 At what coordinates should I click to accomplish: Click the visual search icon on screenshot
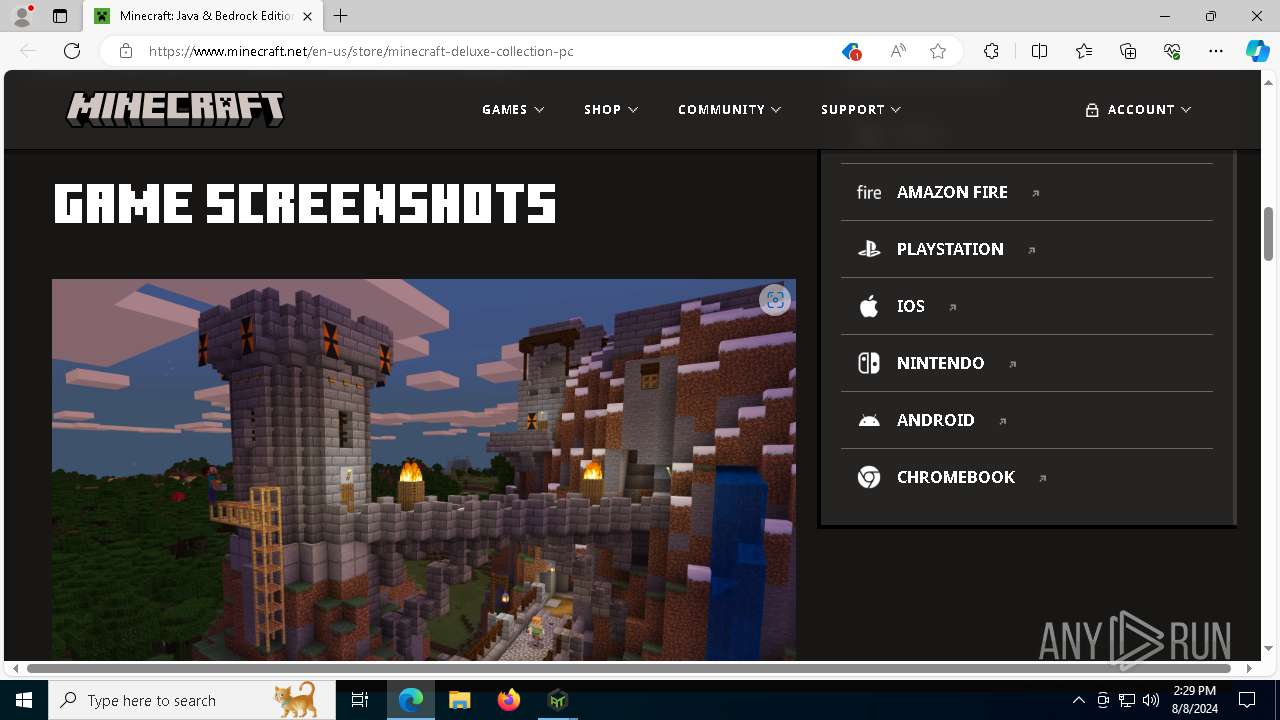click(775, 300)
